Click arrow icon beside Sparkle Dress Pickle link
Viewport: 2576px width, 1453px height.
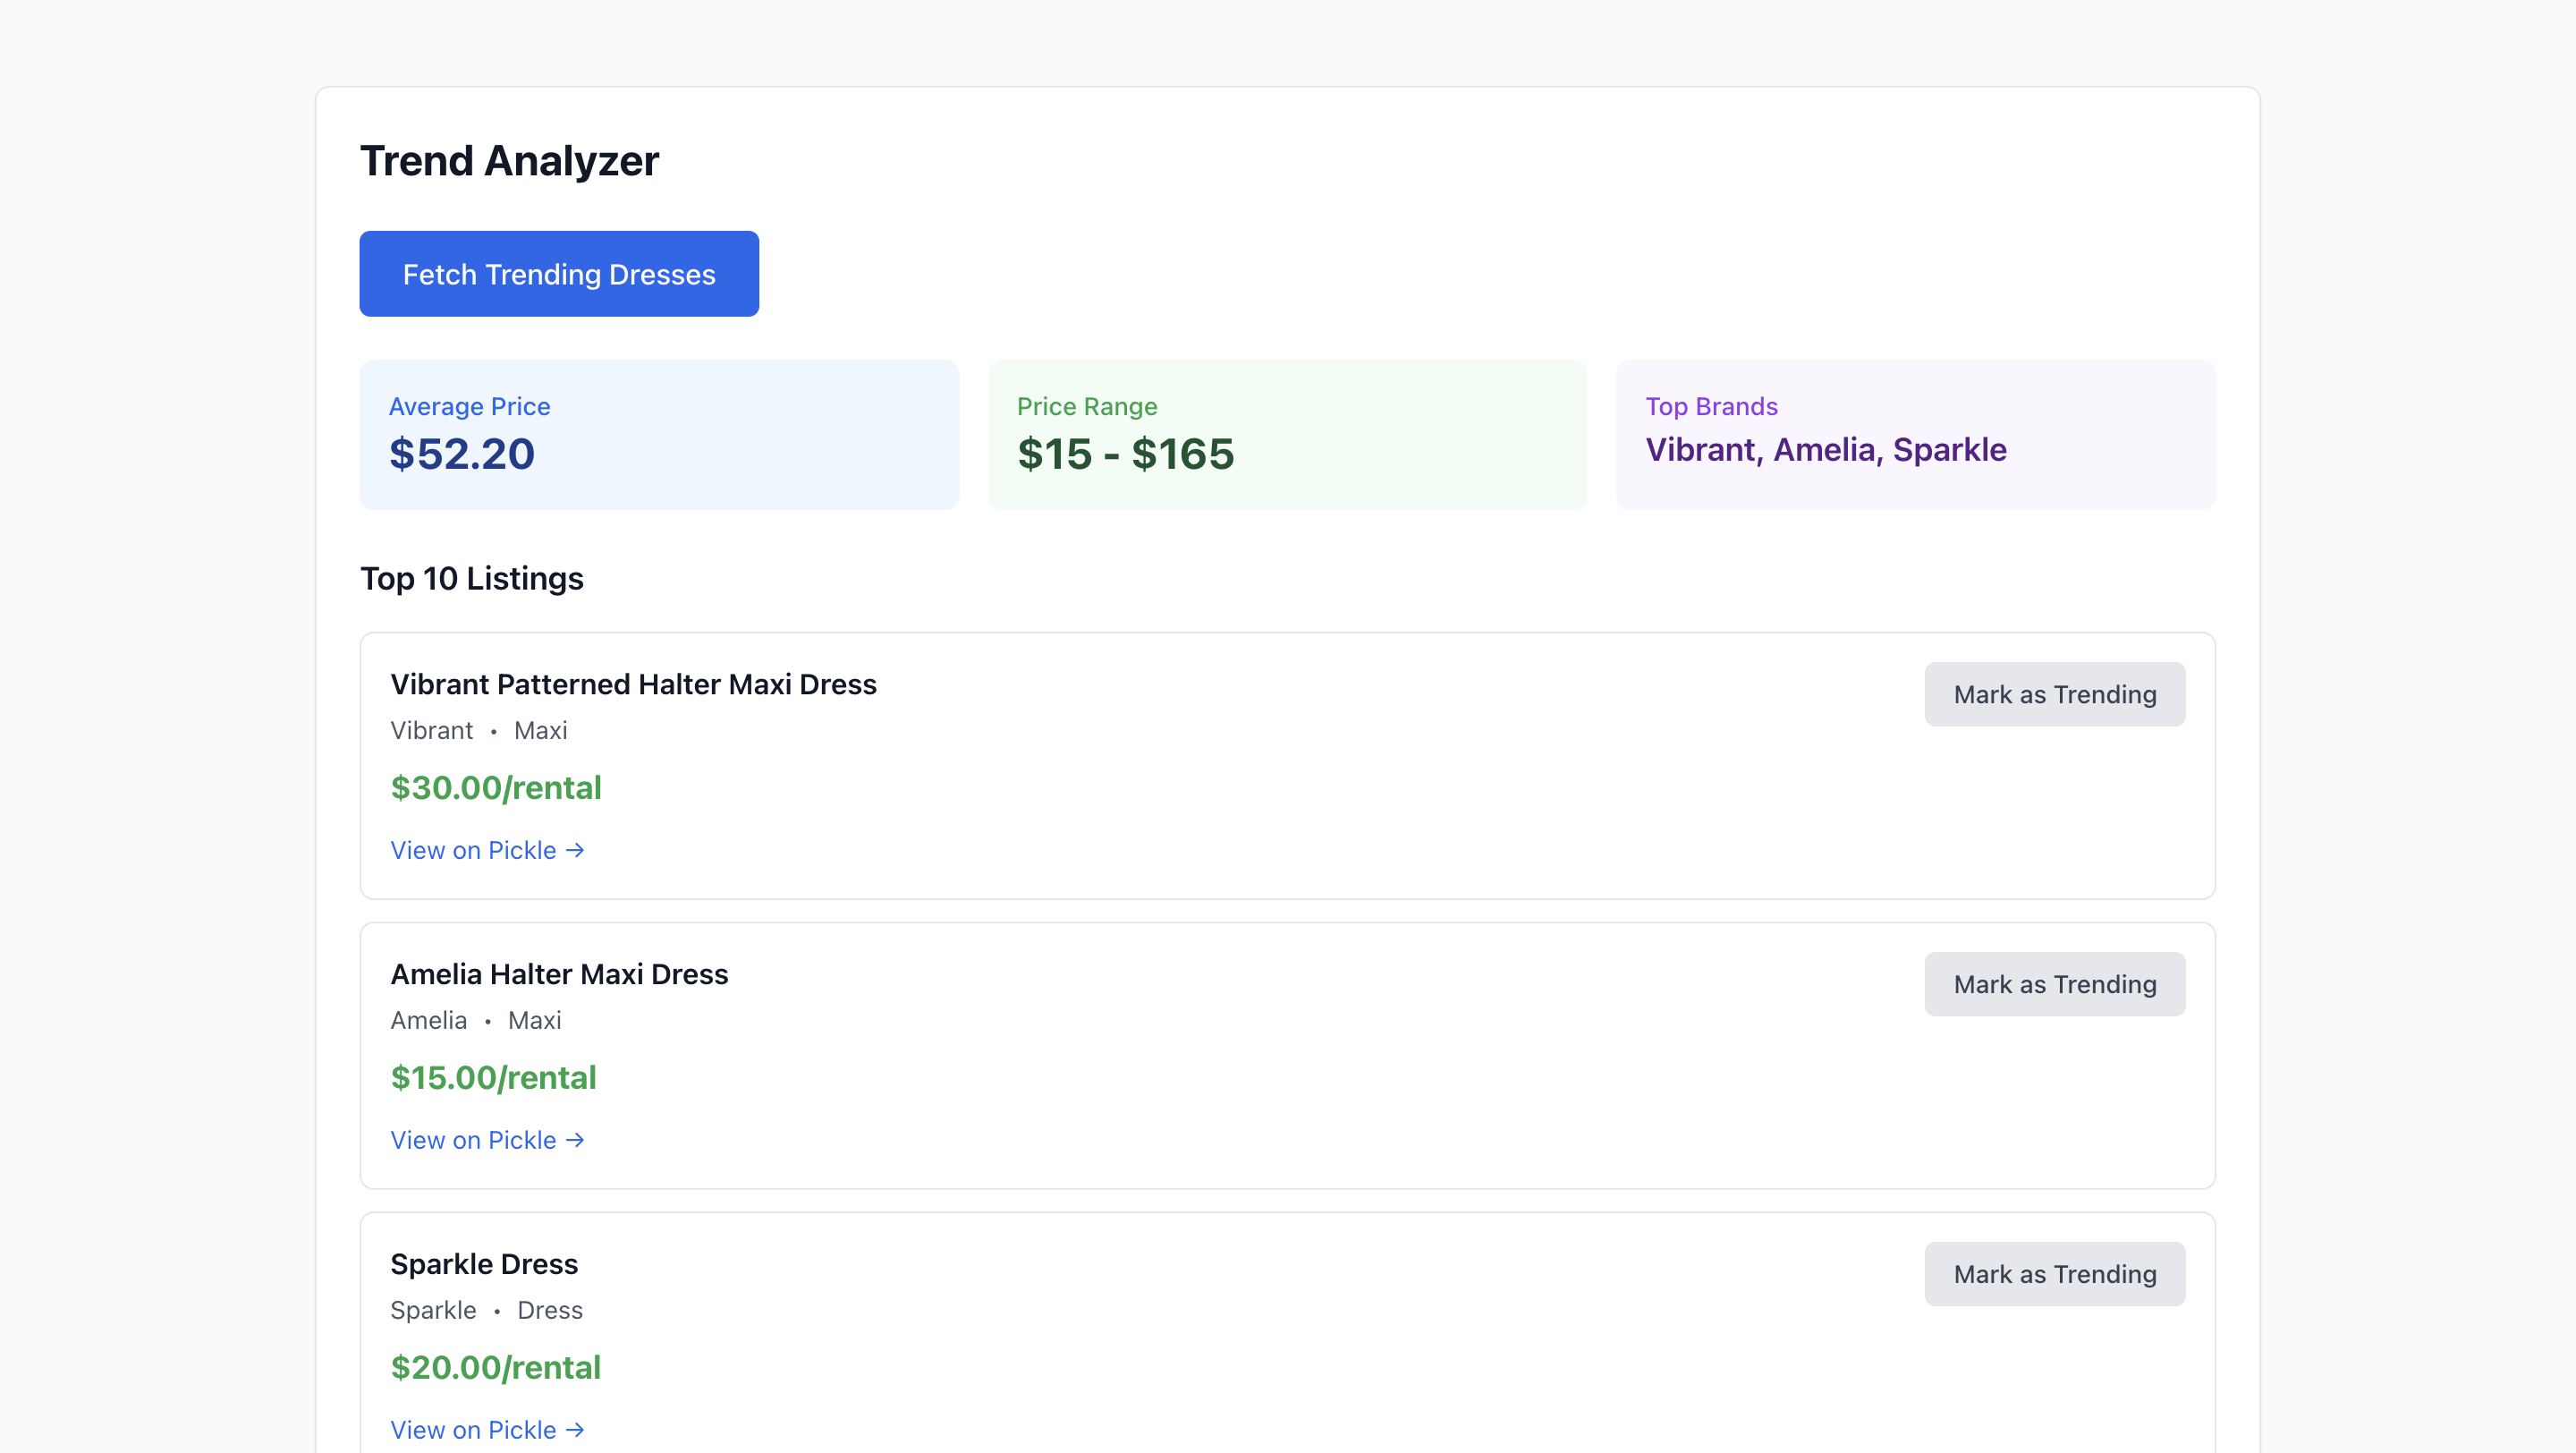click(575, 1429)
